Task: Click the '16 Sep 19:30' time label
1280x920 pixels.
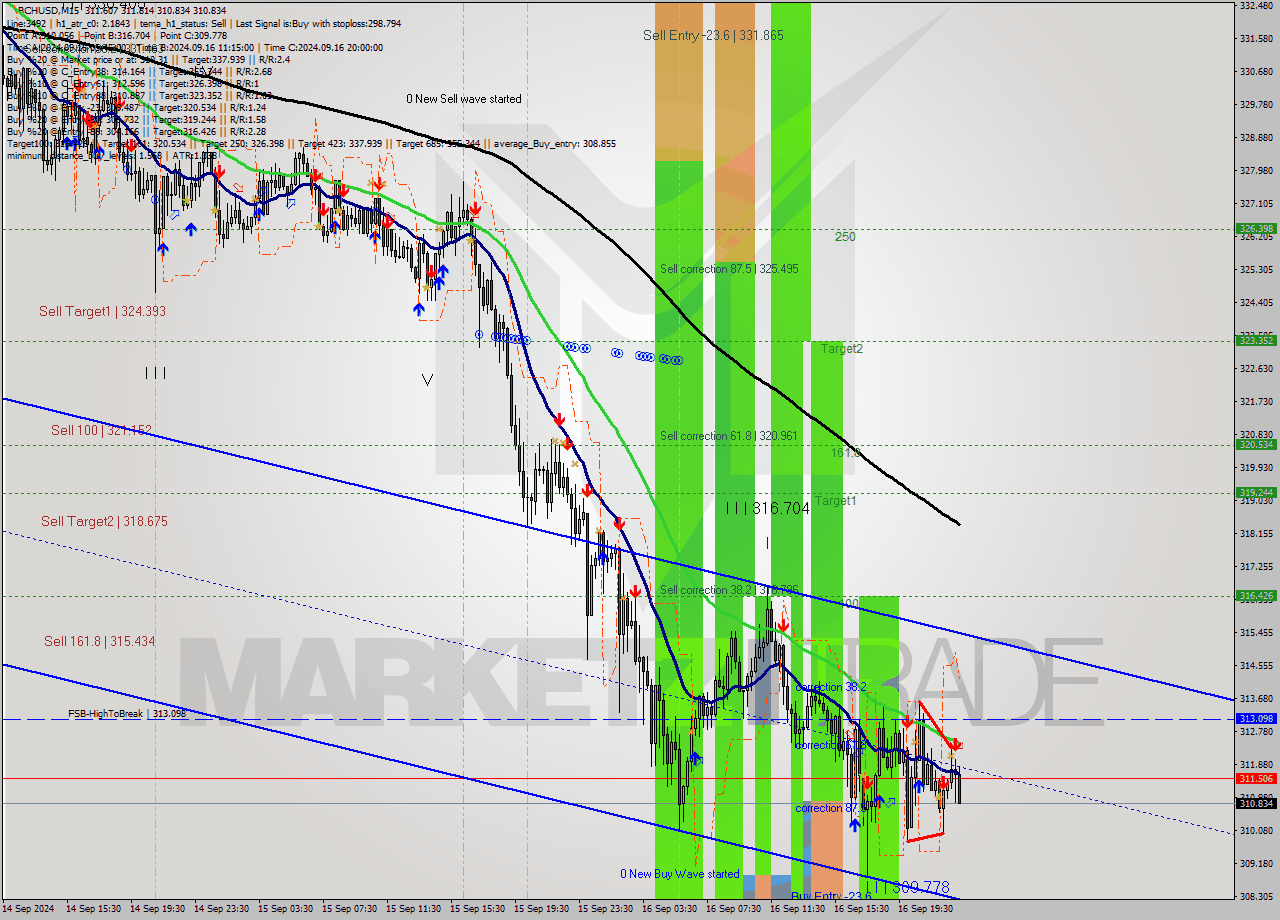Action: (x=926, y=909)
